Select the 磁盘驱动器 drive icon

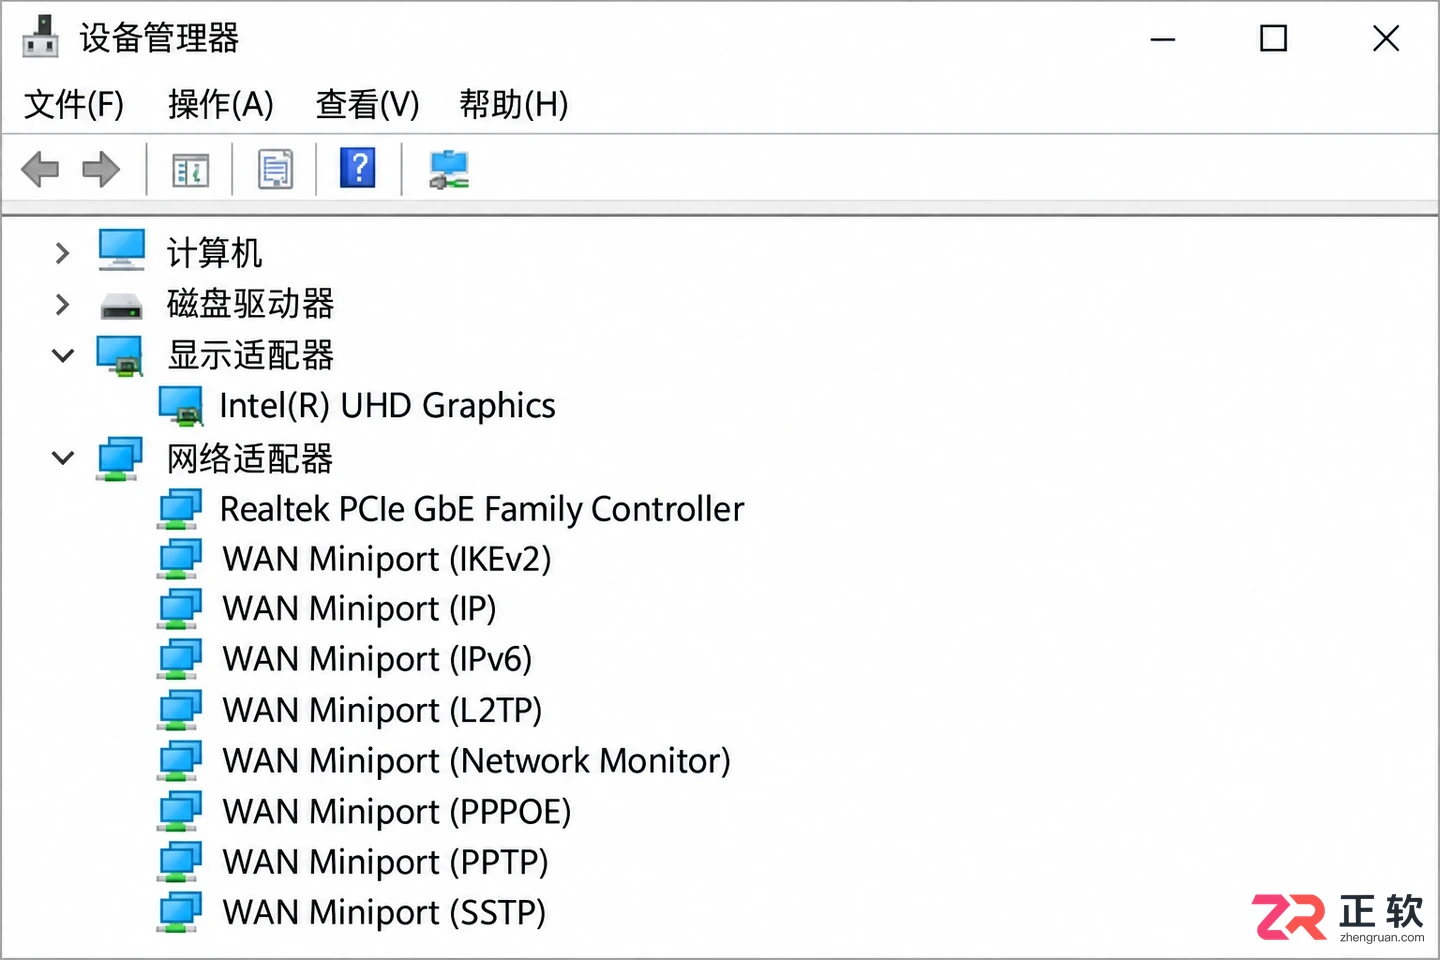point(121,304)
